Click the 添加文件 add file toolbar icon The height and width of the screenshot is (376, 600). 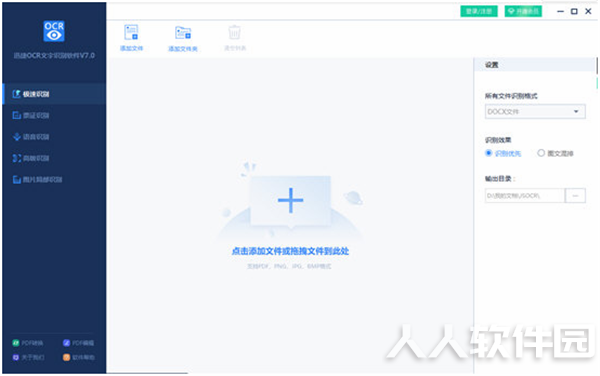point(131,33)
